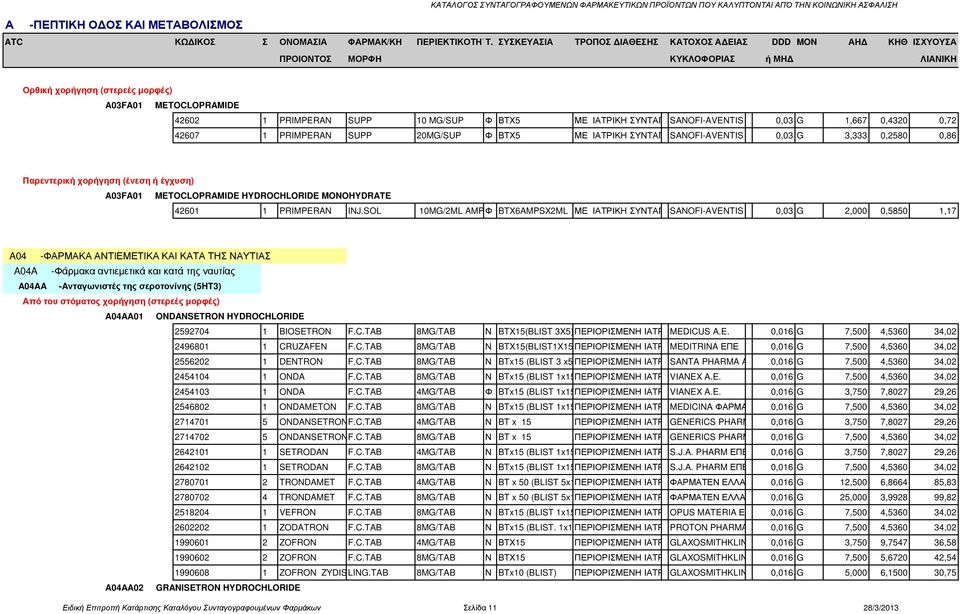Viewport: 960px width, 614px height.
Task: Click the 10 MG/SUP content cell
Action: coord(449,121)
